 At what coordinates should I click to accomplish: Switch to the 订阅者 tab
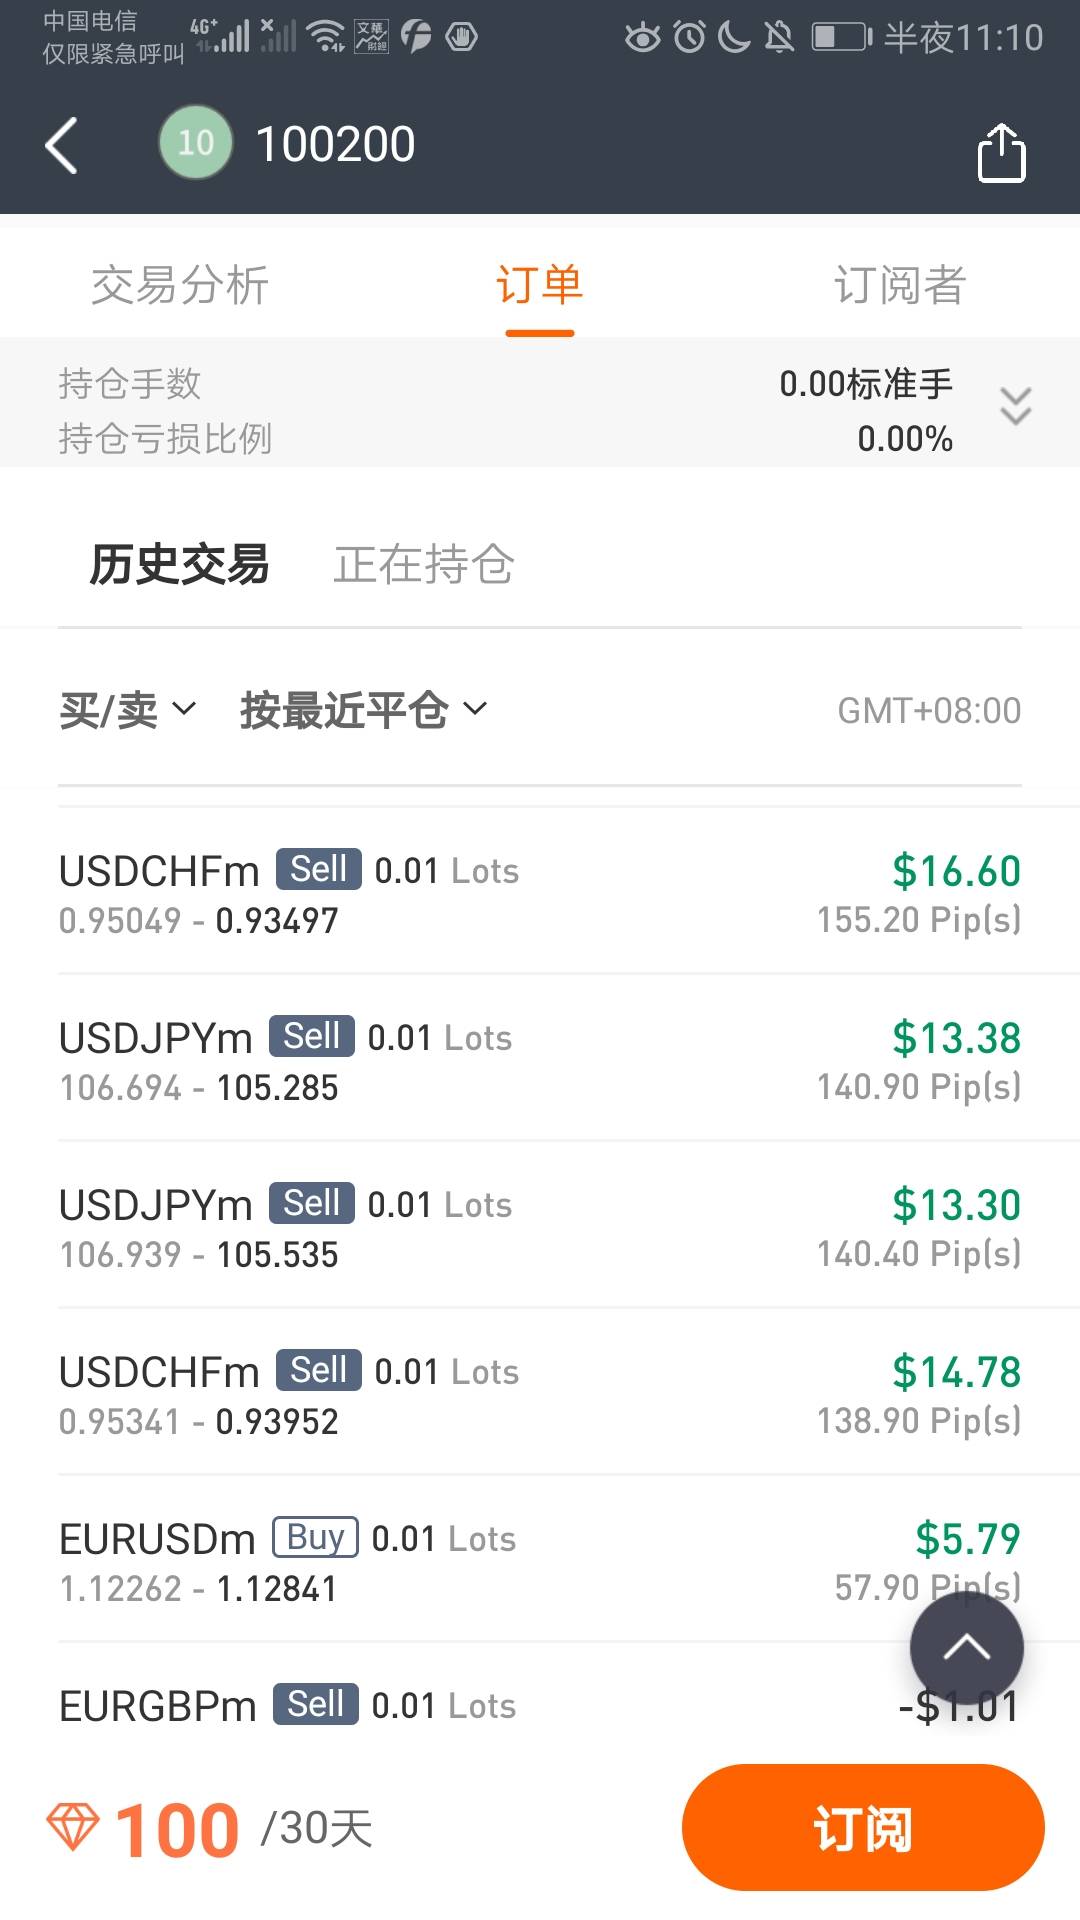[x=899, y=285]
